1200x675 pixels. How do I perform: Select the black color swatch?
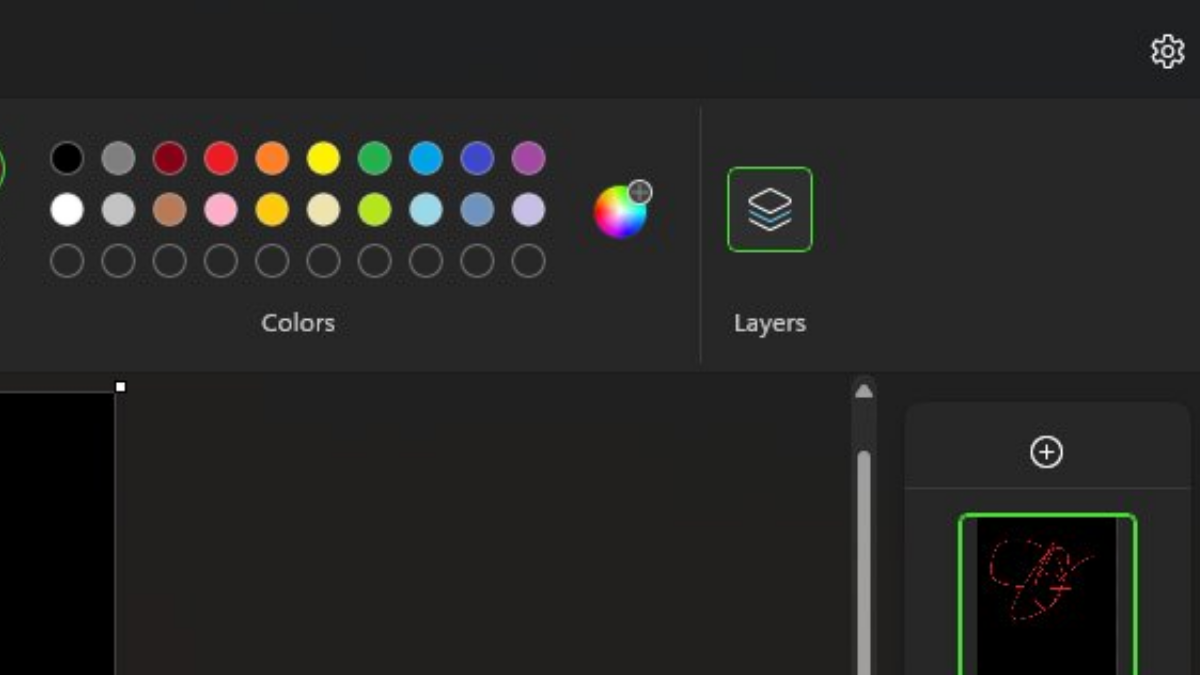tap(66, 157)
